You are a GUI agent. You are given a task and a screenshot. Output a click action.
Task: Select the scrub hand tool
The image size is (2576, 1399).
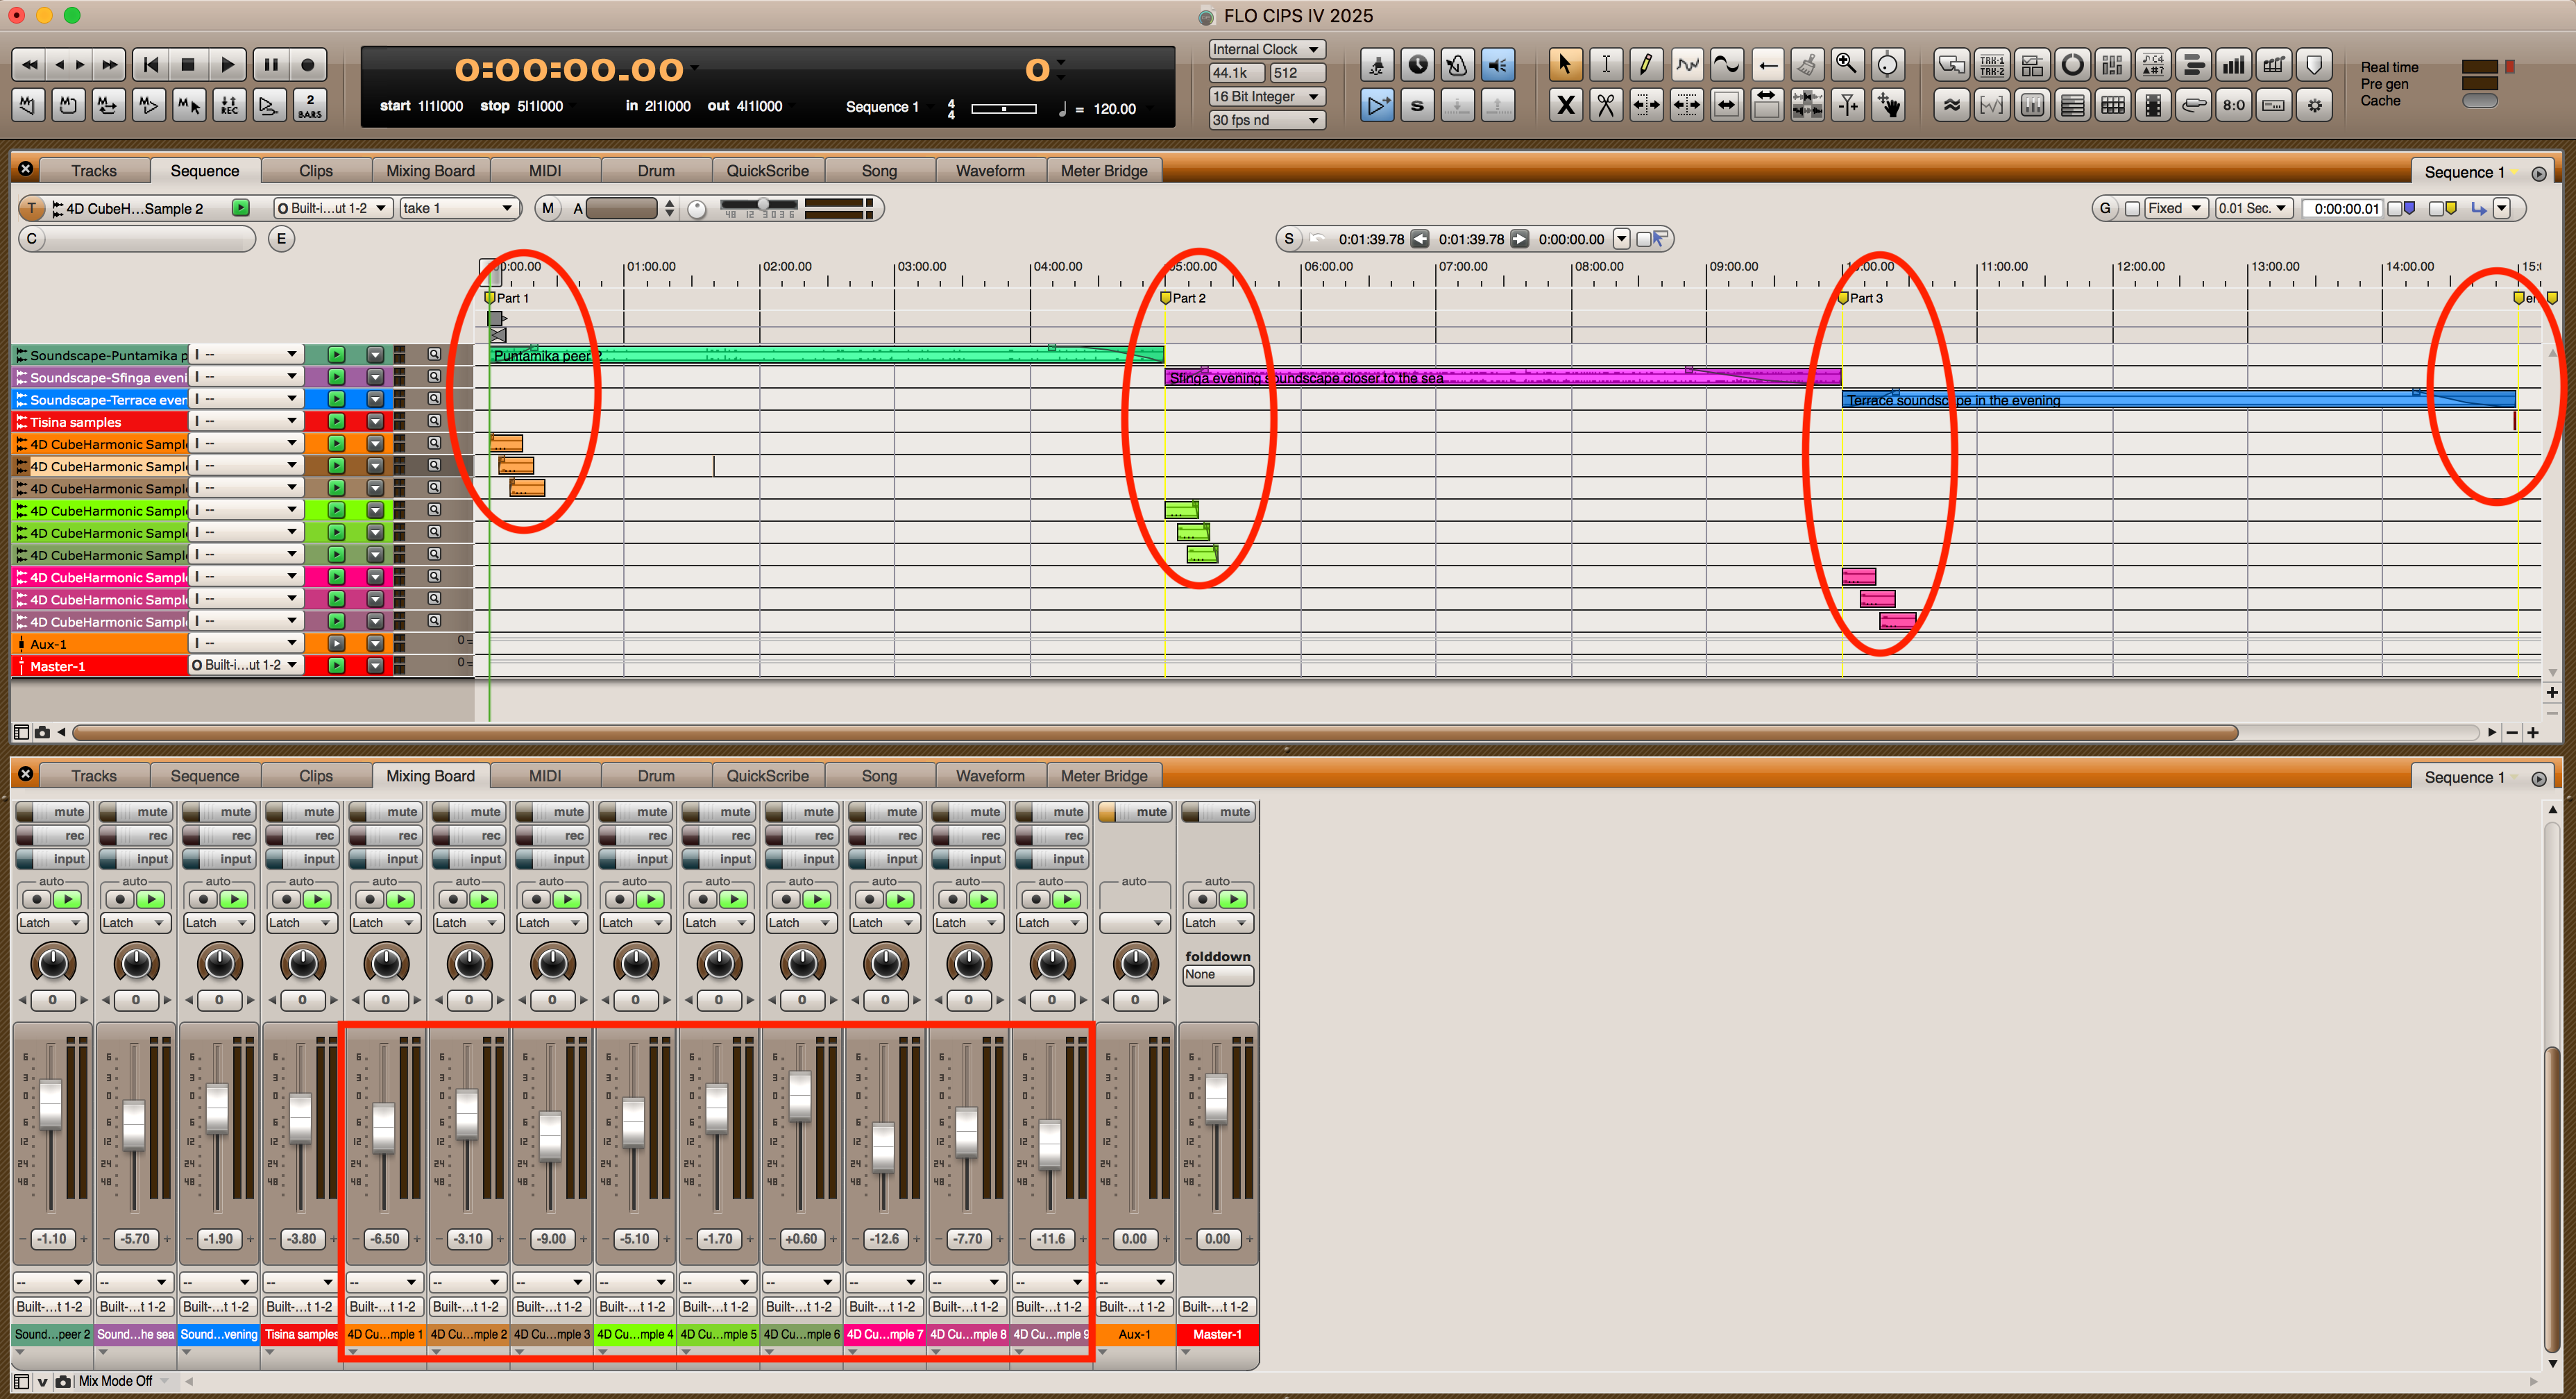click(1888, 105)
